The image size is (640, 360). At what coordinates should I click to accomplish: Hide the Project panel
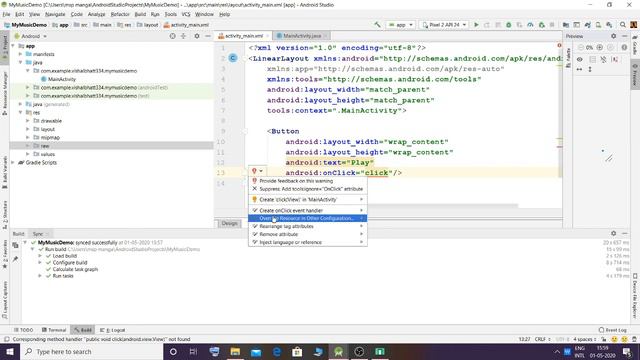pos(208,36)
